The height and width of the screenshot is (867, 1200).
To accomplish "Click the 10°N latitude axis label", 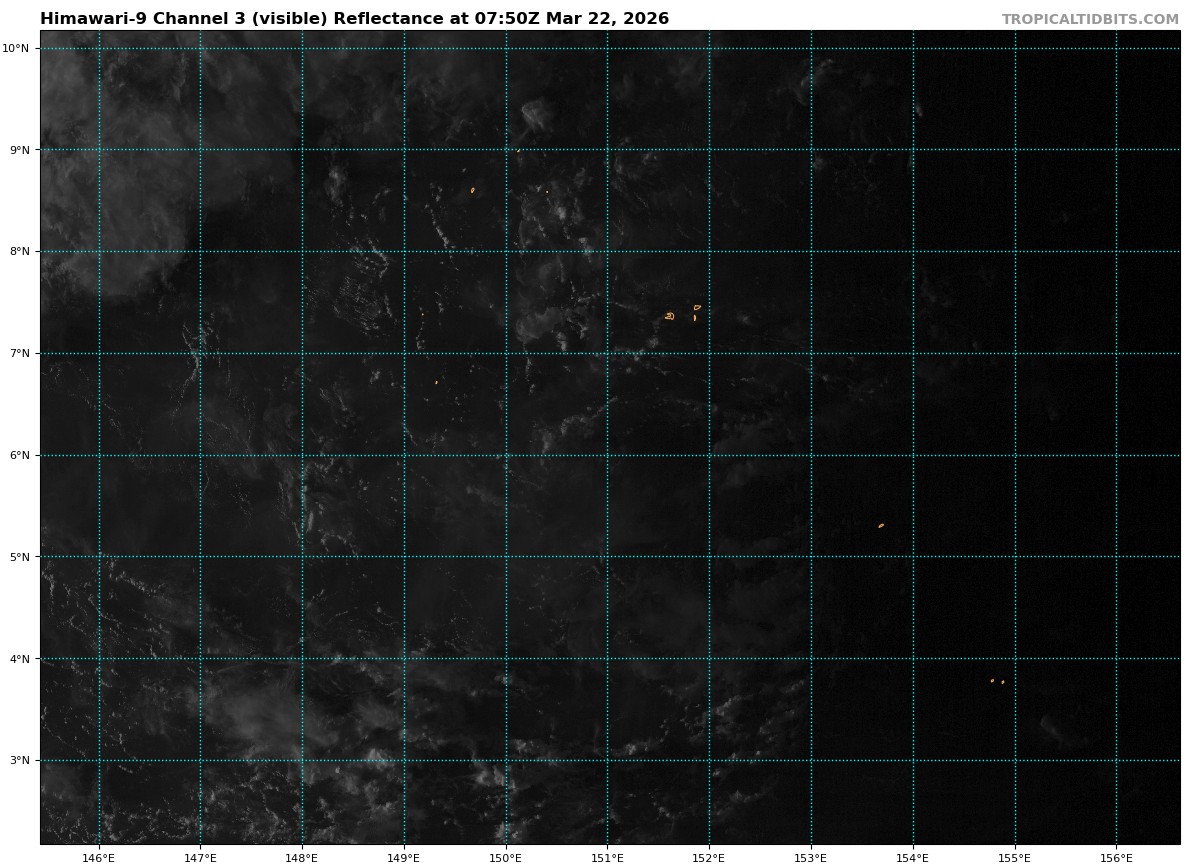I will tap(20, 48).
